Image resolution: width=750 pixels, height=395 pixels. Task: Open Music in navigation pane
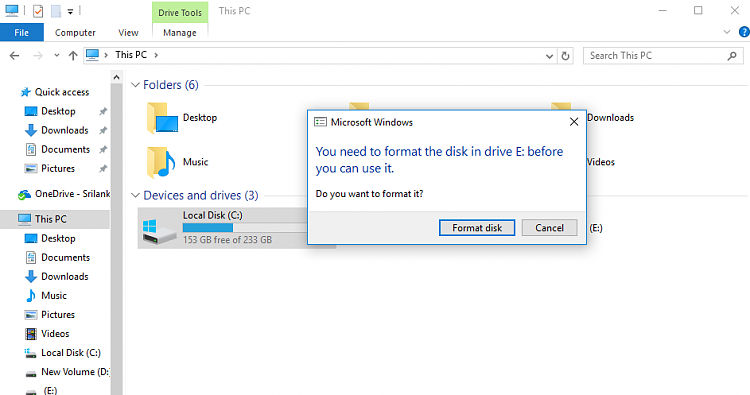pyautogui.click(x=54, y=296)
